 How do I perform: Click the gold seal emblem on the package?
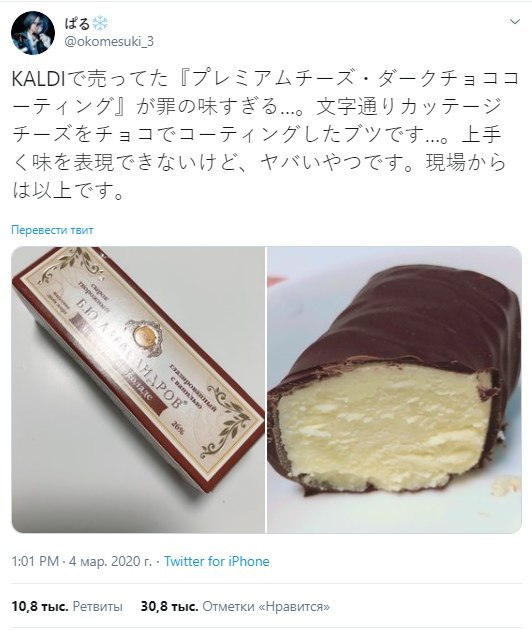pyautogui.click(x=142, y=336)
